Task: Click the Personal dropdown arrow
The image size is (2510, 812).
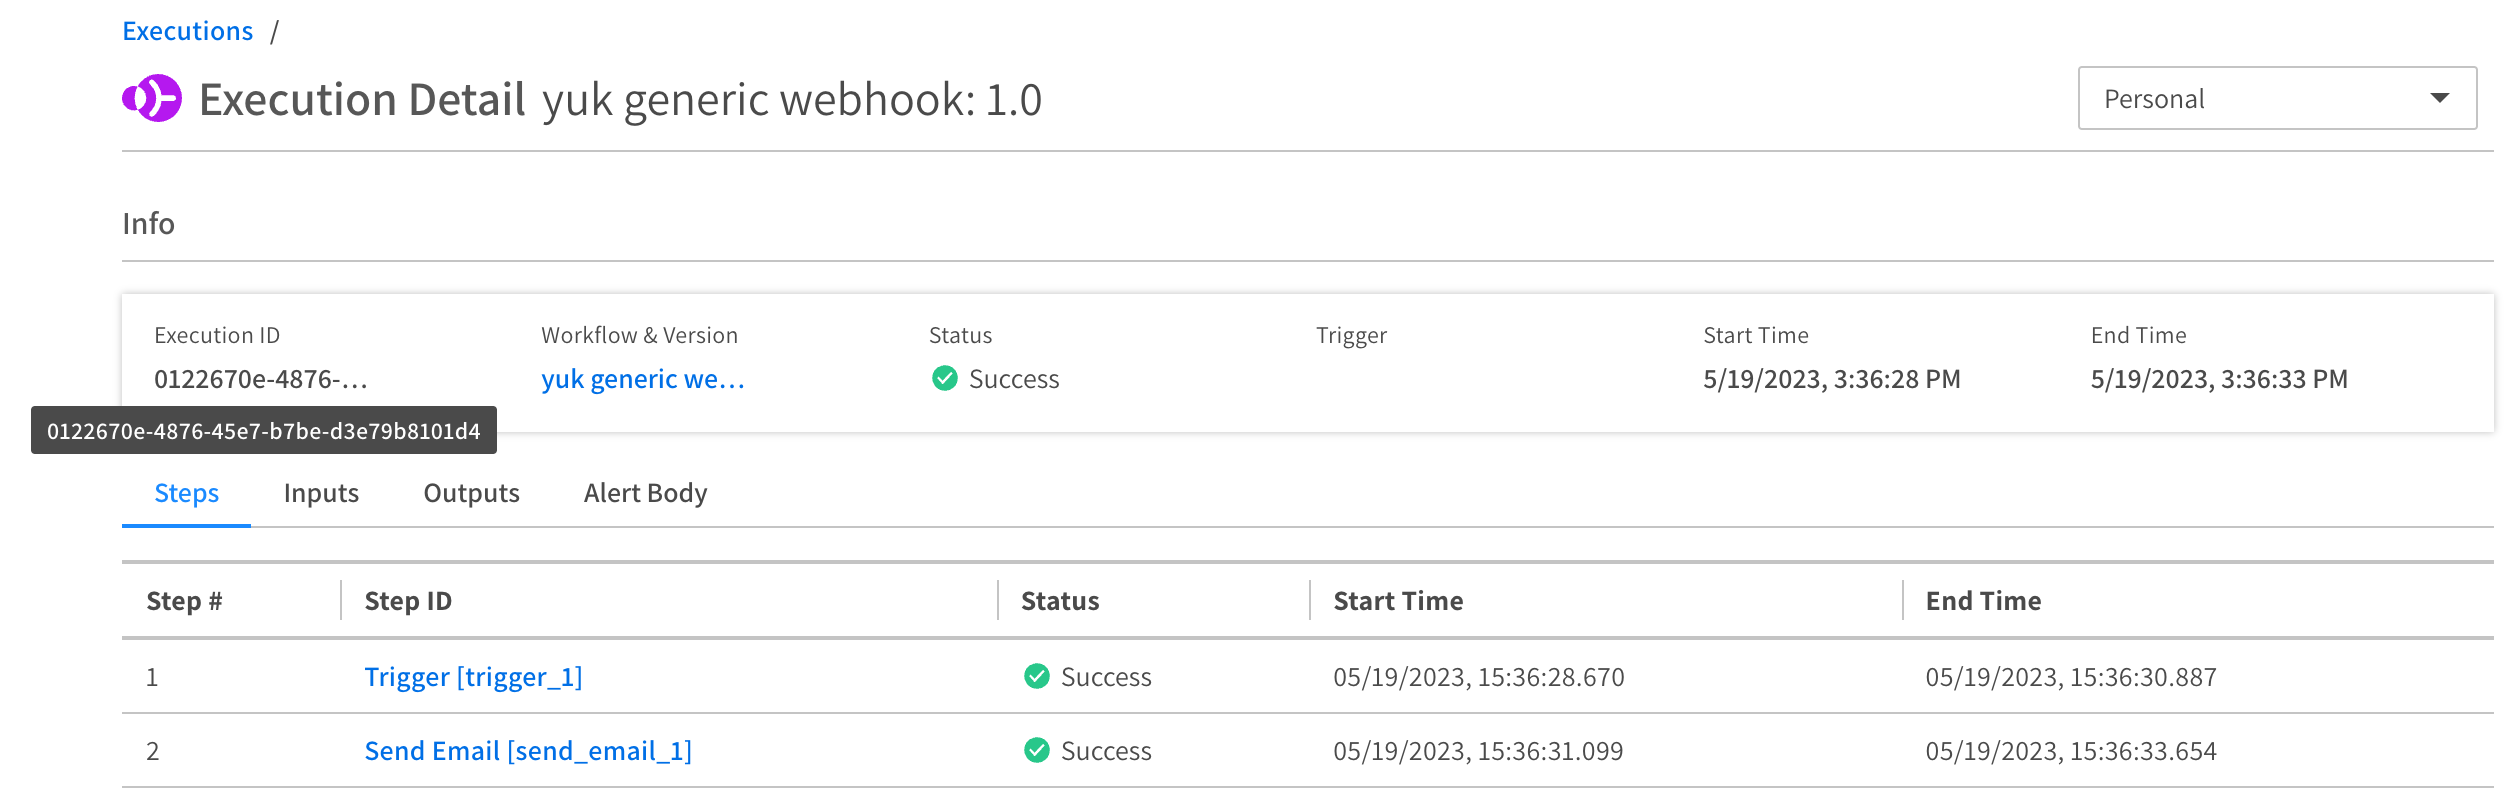Action: point(2439,98)
